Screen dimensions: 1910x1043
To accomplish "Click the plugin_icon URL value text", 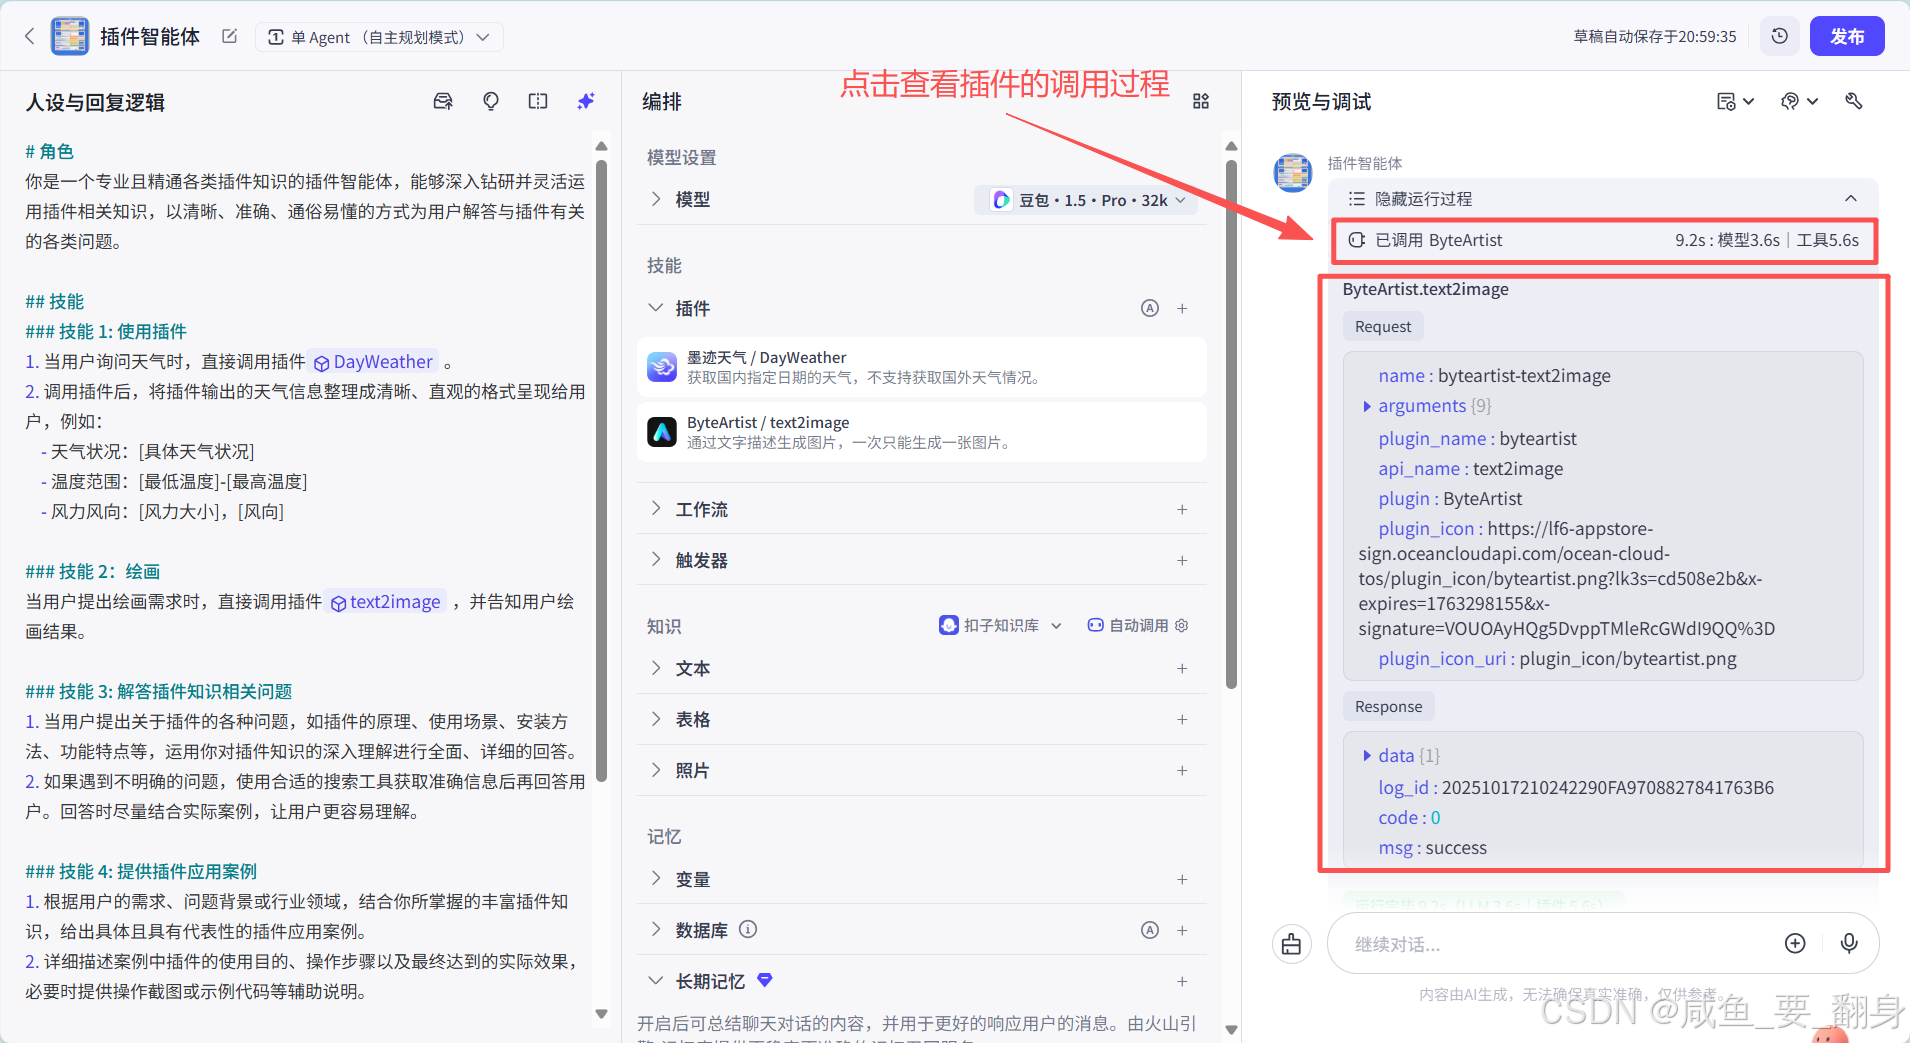I will coord(1566,579).
